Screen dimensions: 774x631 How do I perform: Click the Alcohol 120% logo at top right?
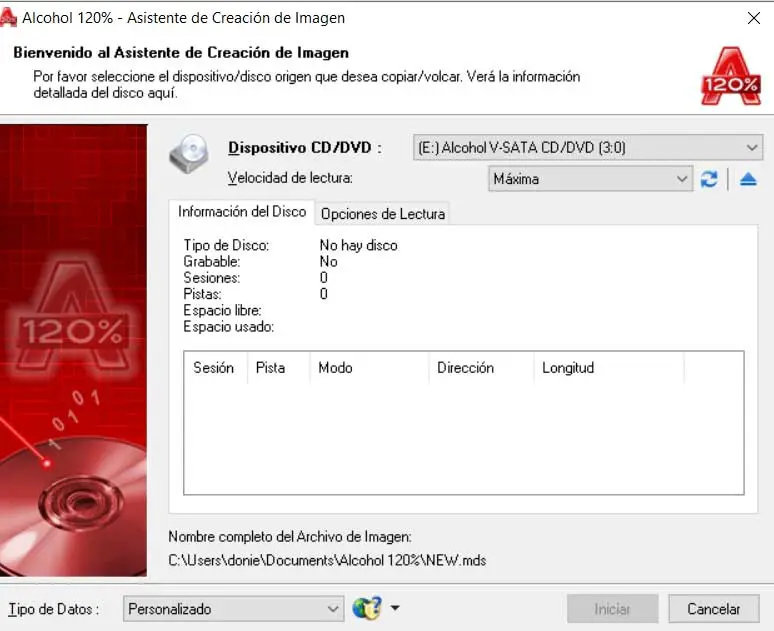click(x=731, y=76)
